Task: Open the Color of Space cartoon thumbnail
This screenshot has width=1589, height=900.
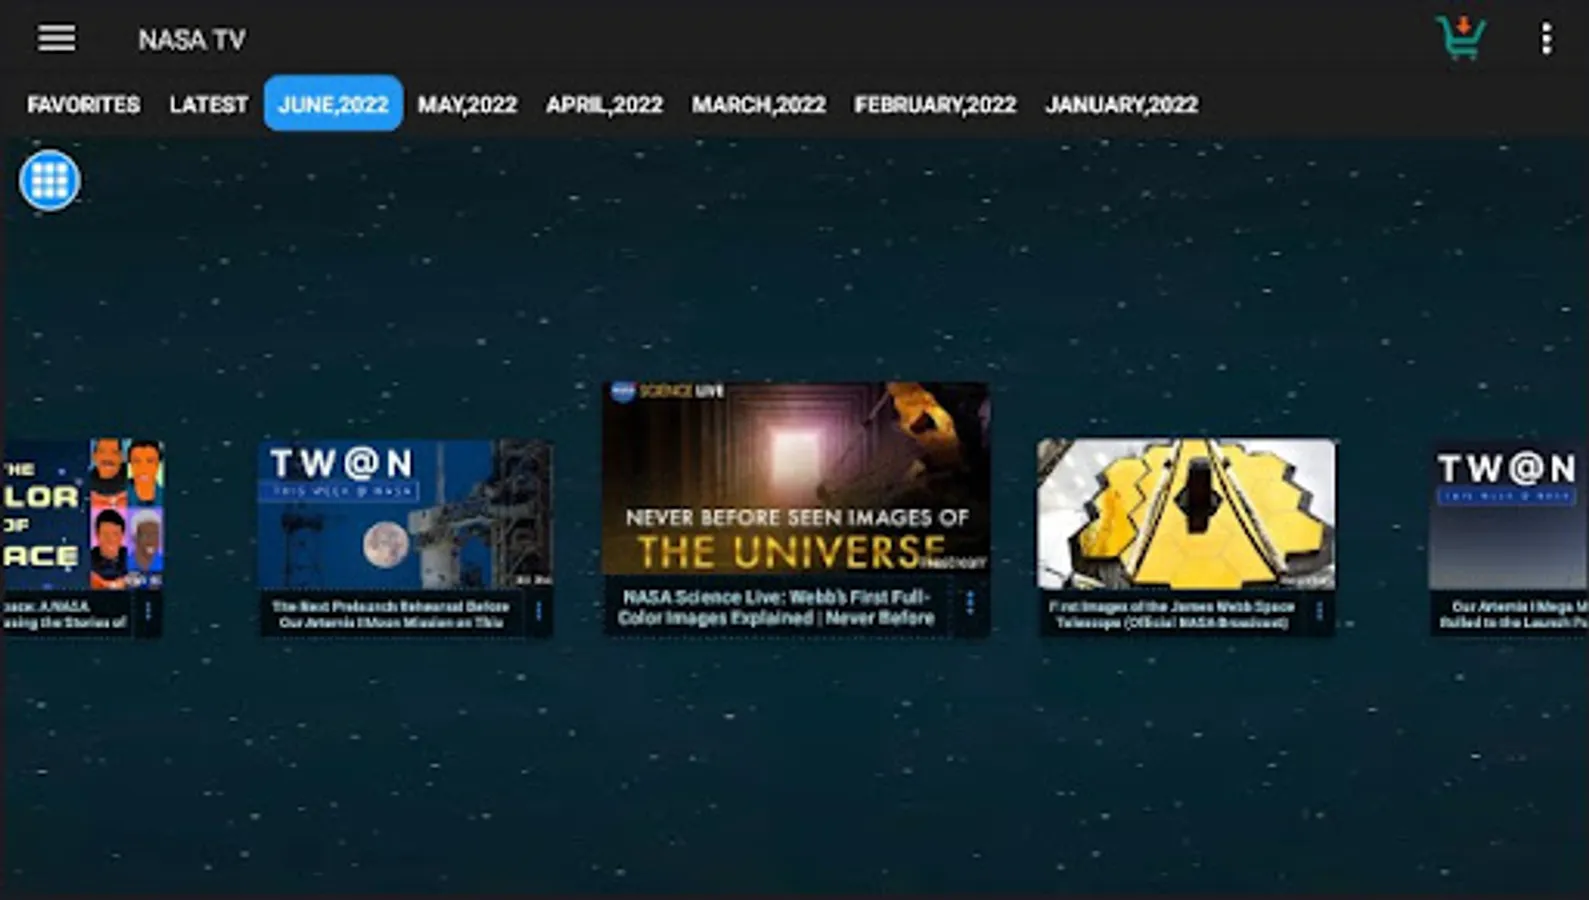Action: [x=82, y=513]
